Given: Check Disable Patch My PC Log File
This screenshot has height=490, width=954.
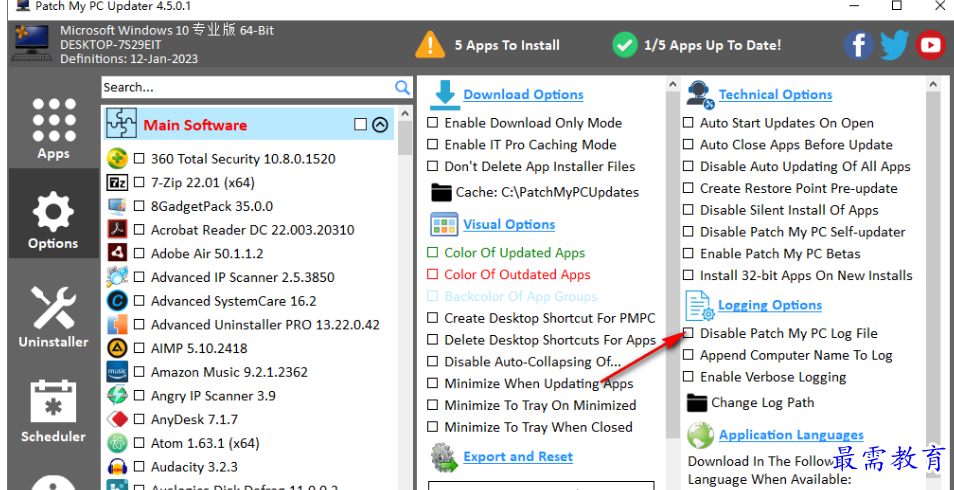Looking at the screenshot, I should (x=688, y=333).
